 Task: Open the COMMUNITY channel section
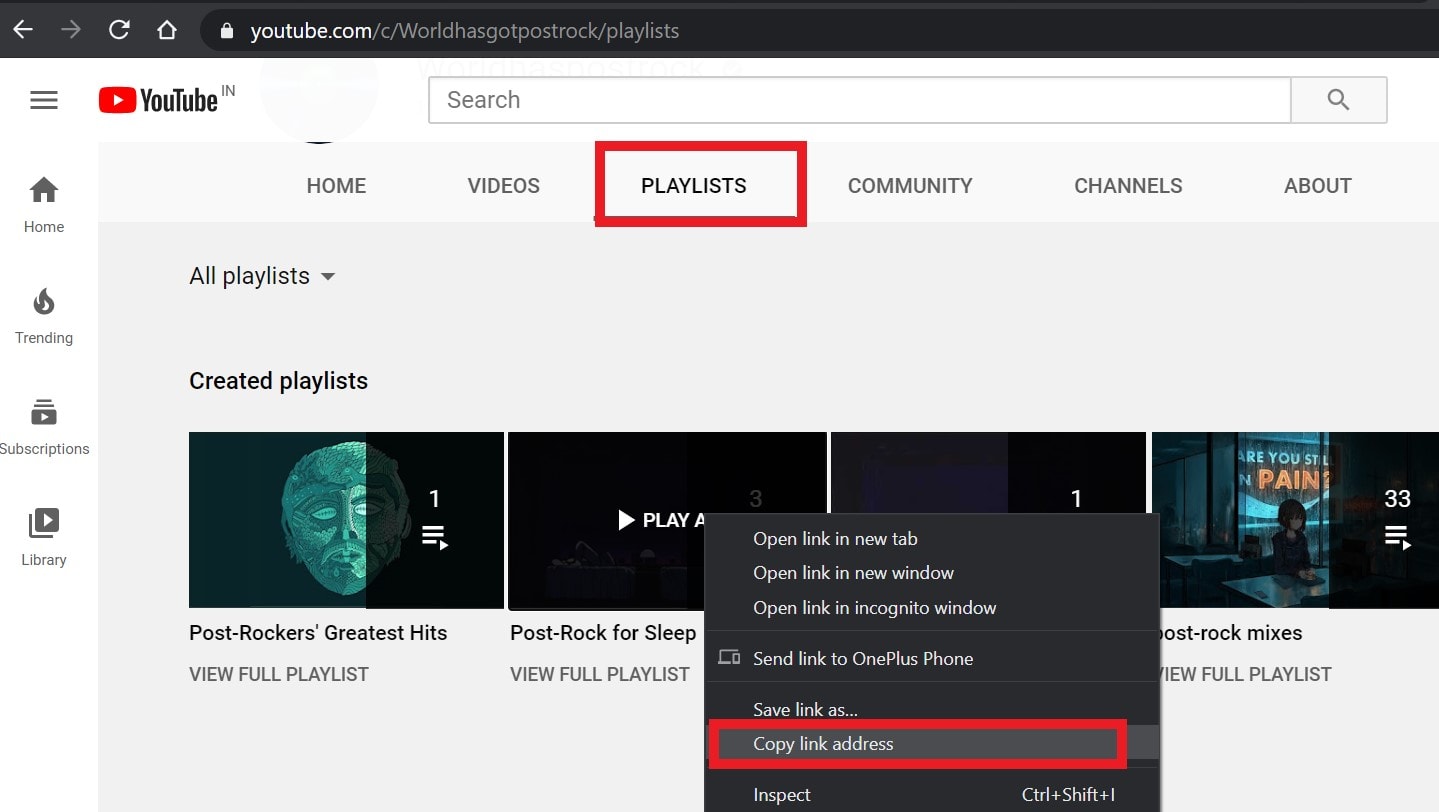point(909,185)
